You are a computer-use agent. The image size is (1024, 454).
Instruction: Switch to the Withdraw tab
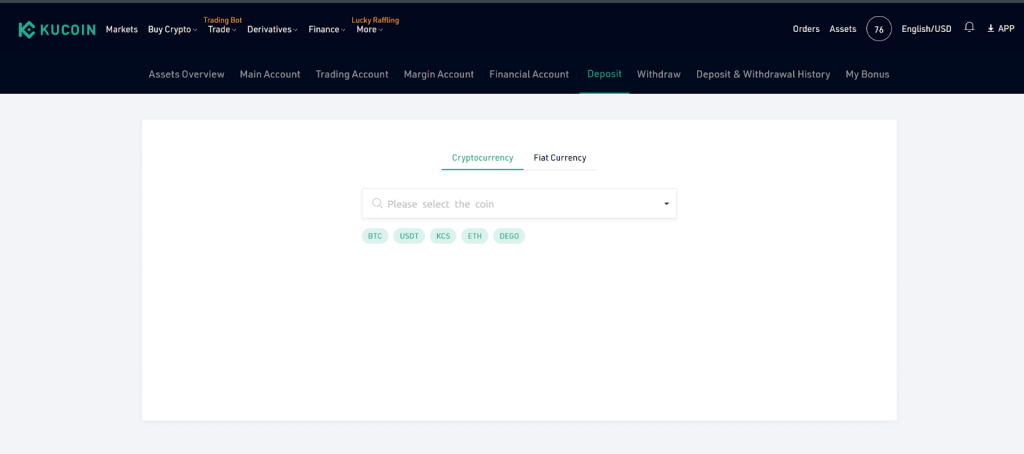click(659, 74)
